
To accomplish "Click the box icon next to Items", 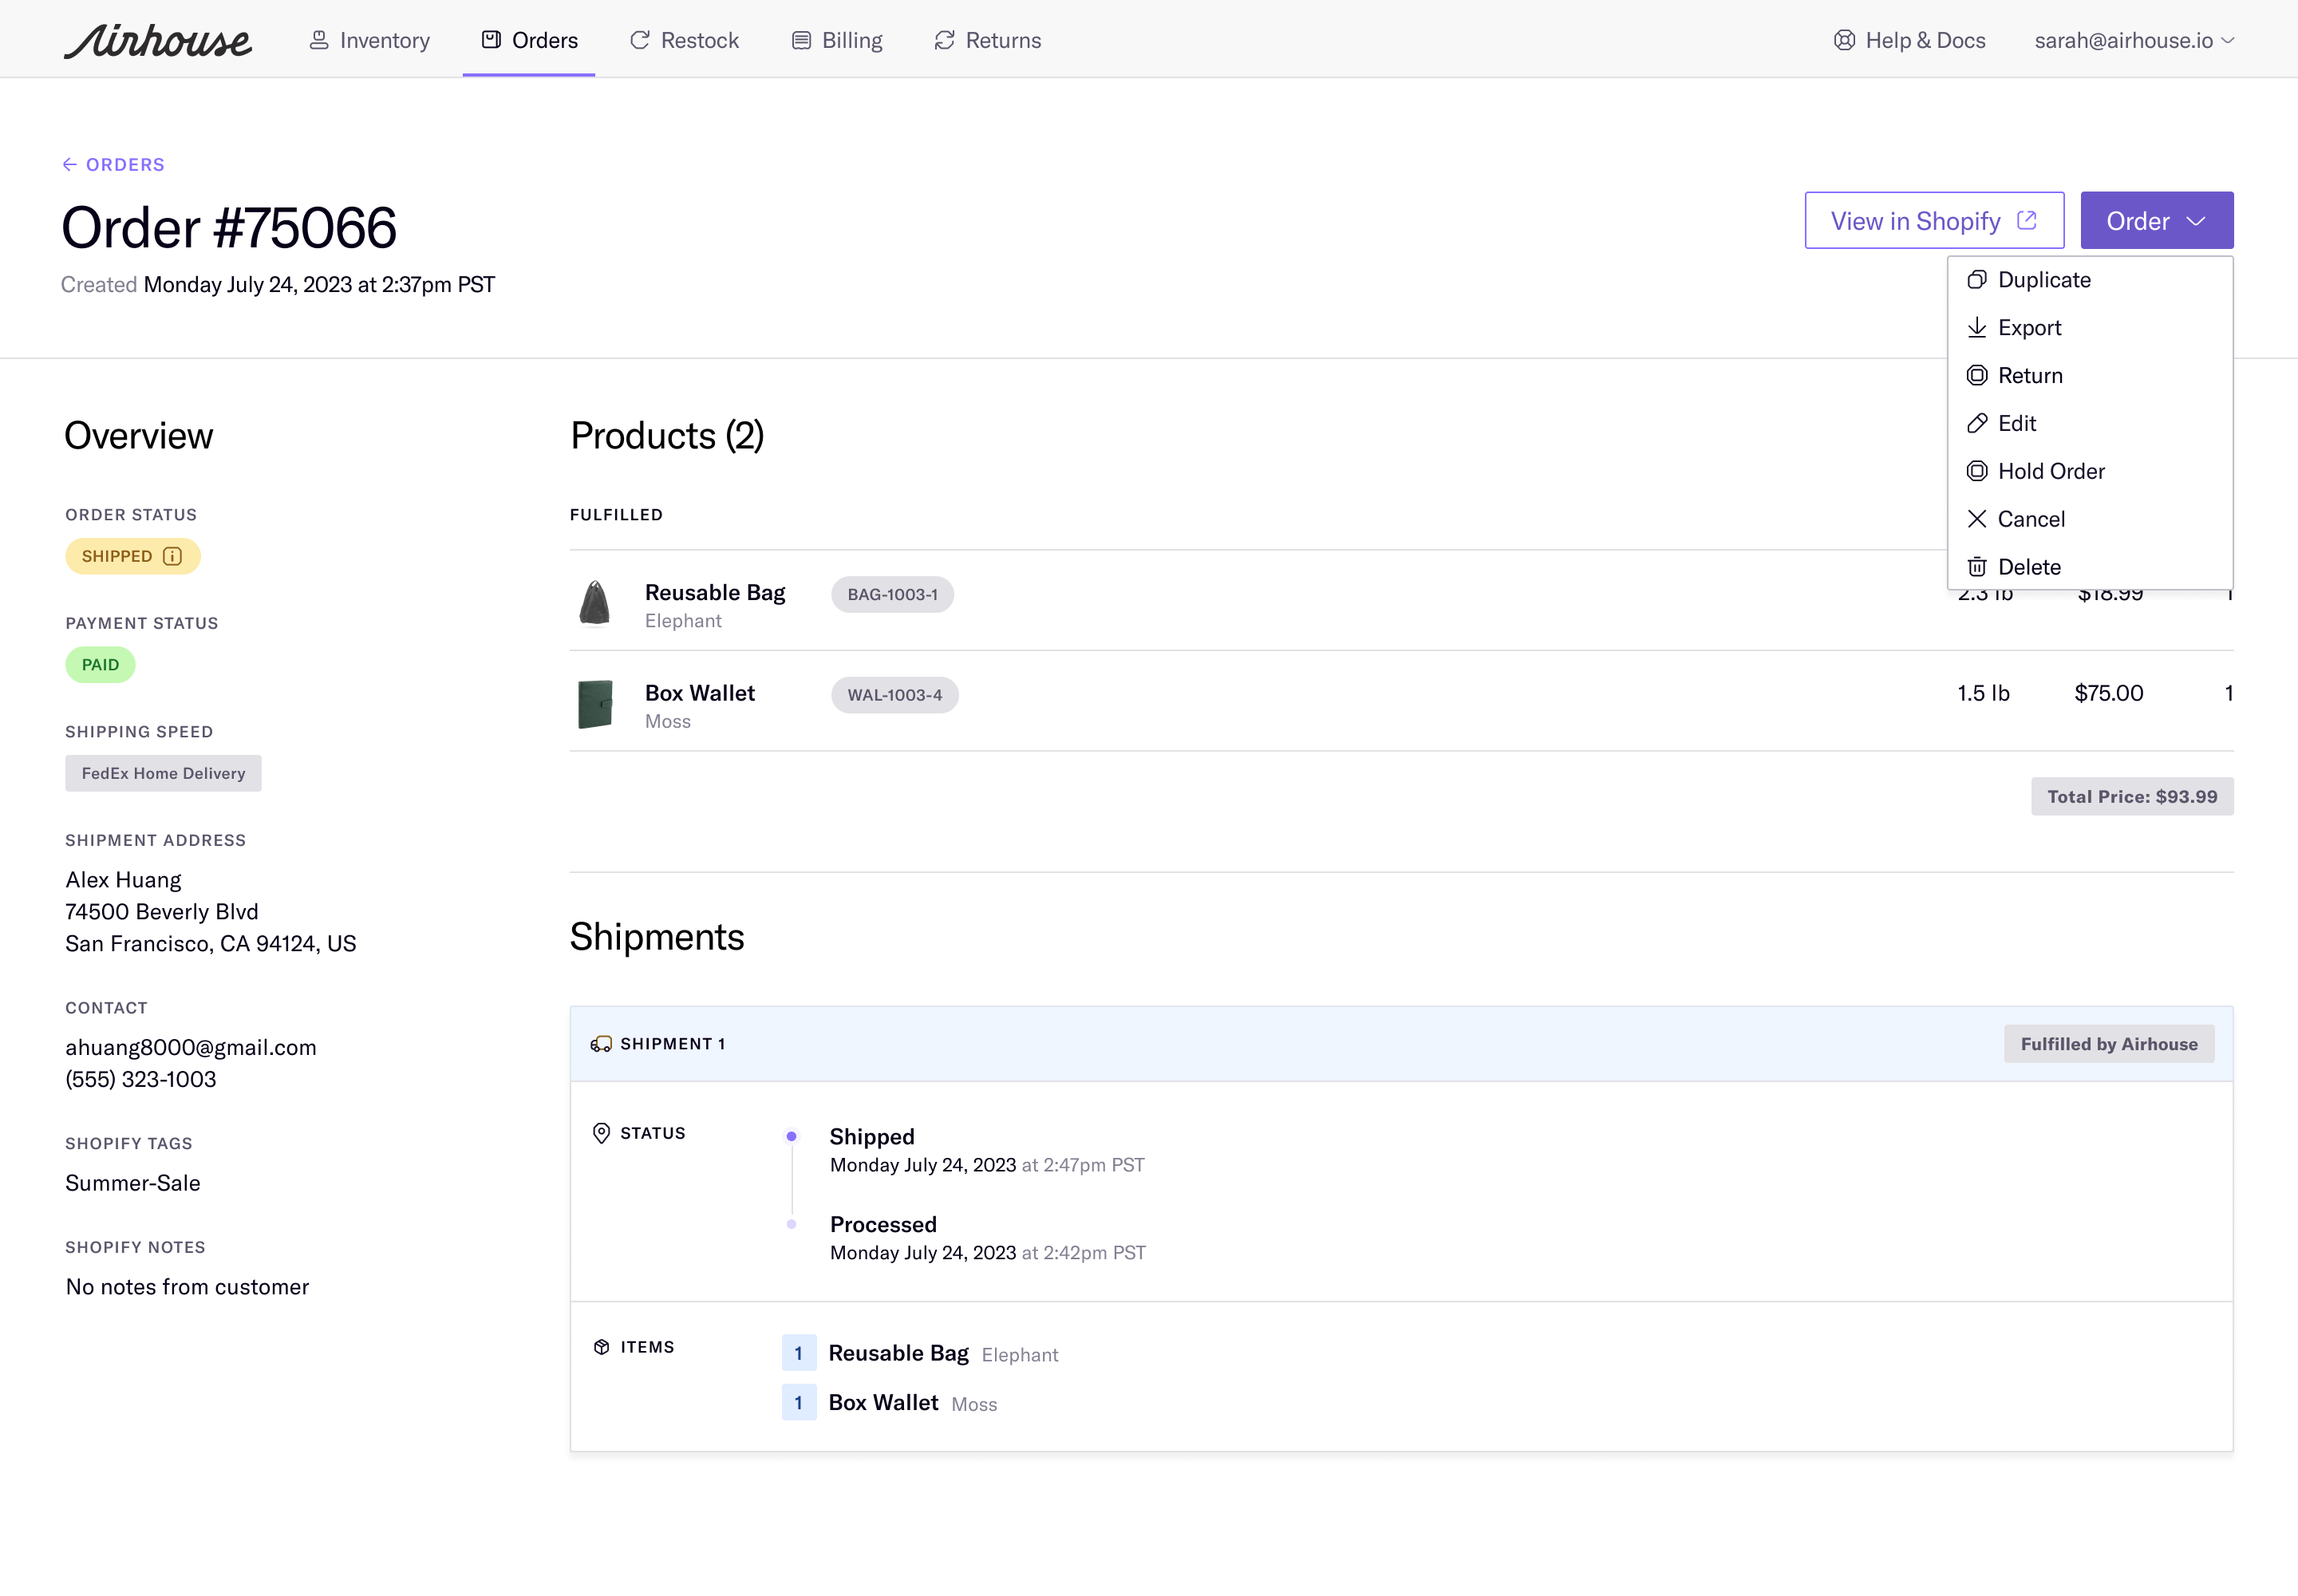I will pos(601,1346).
